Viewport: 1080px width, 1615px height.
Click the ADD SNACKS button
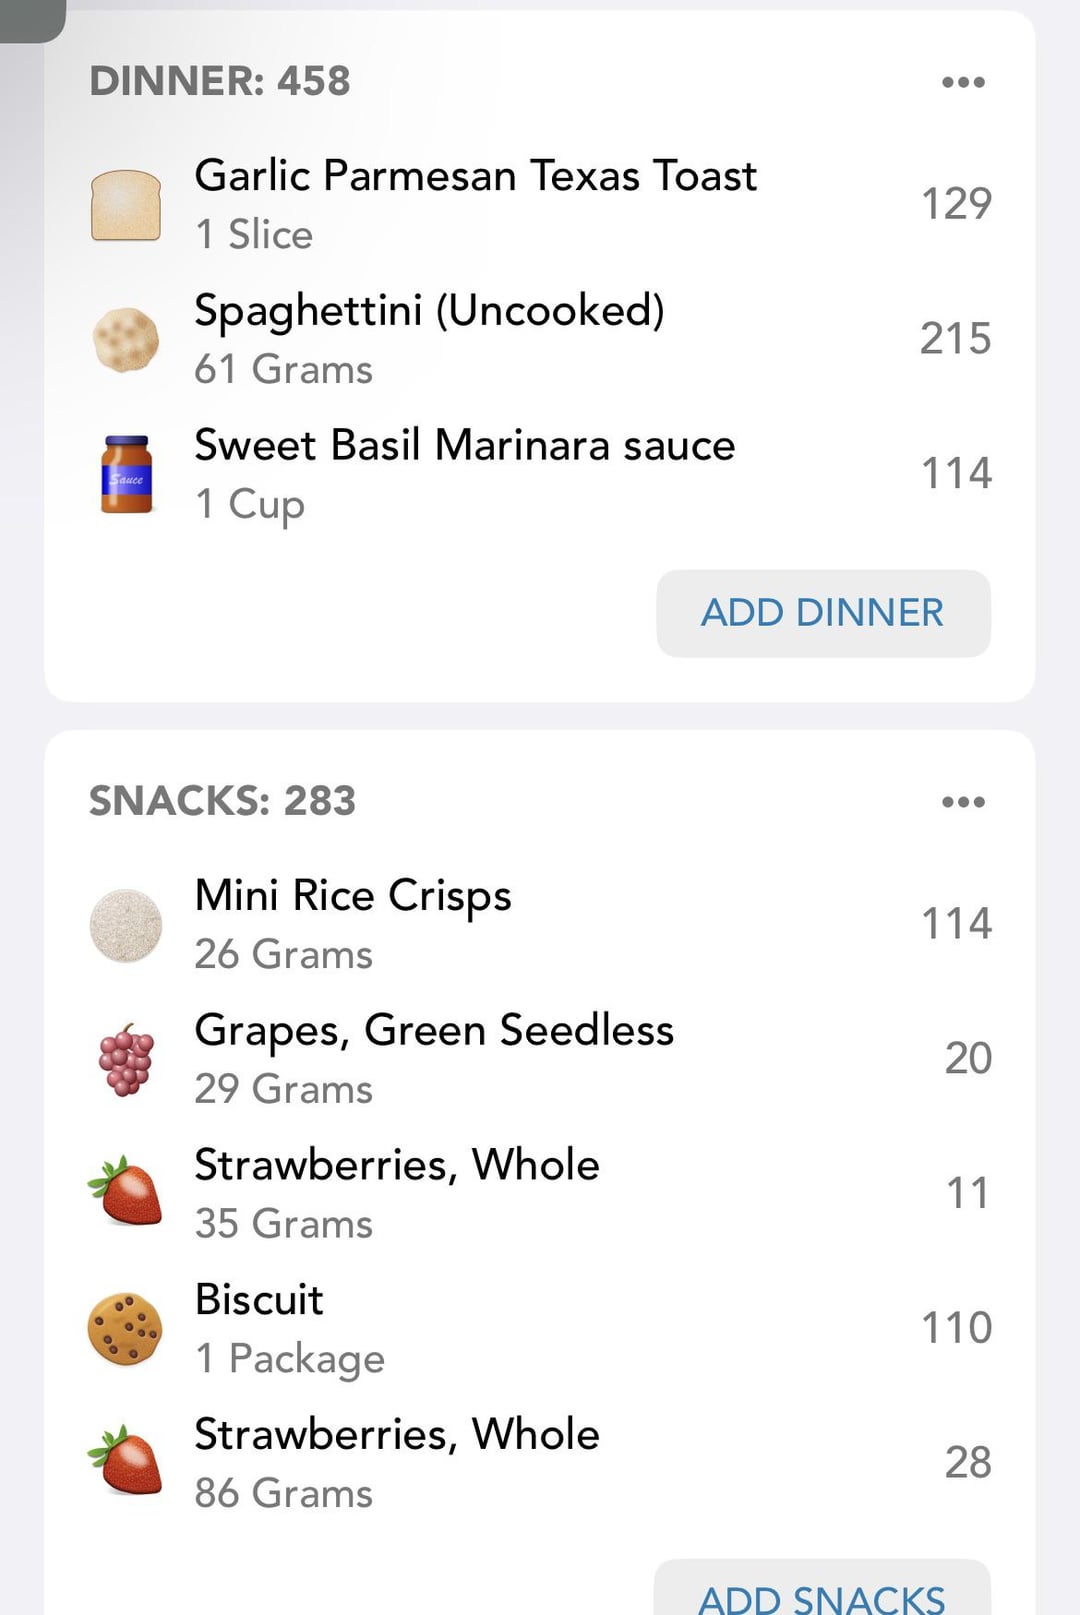[822, 1588]
